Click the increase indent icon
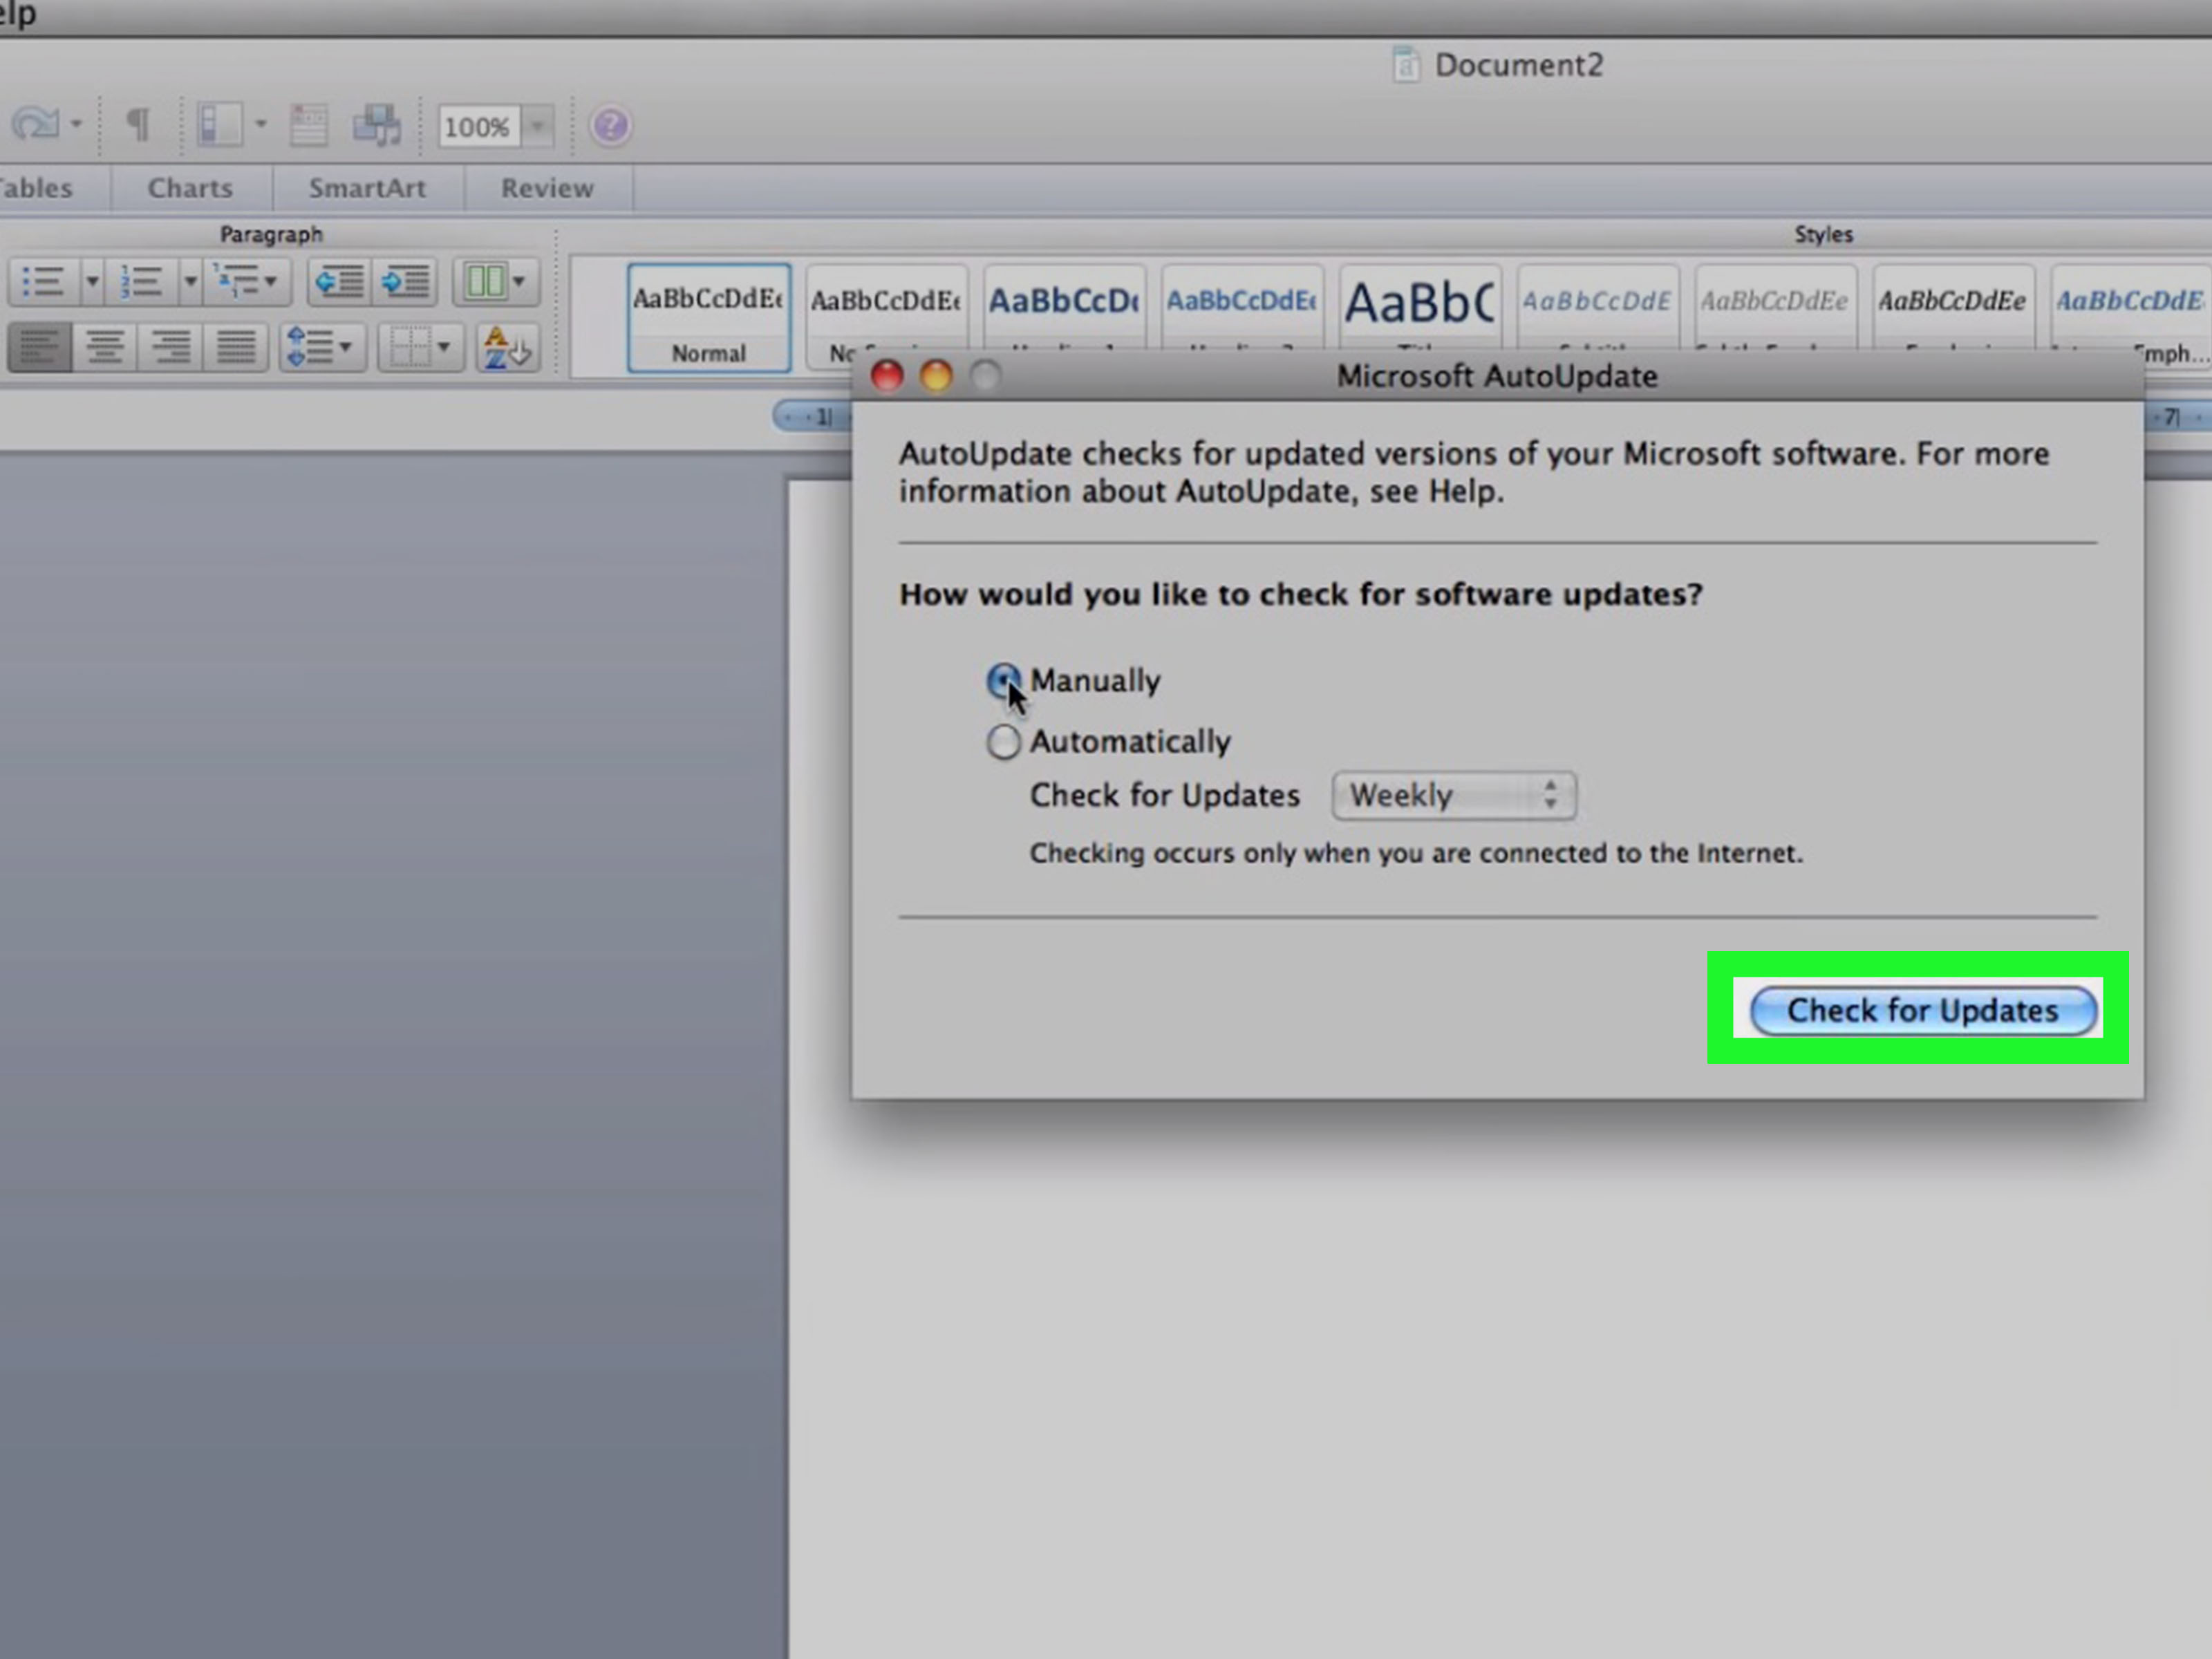 click(405, 282)
